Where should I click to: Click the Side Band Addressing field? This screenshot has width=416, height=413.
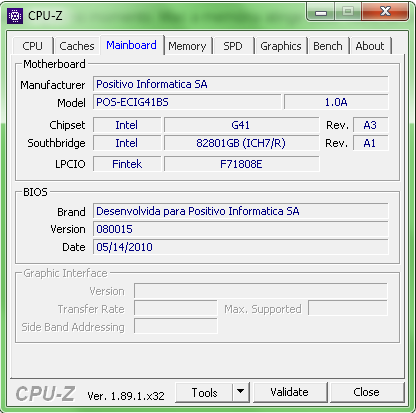[176, 326]
